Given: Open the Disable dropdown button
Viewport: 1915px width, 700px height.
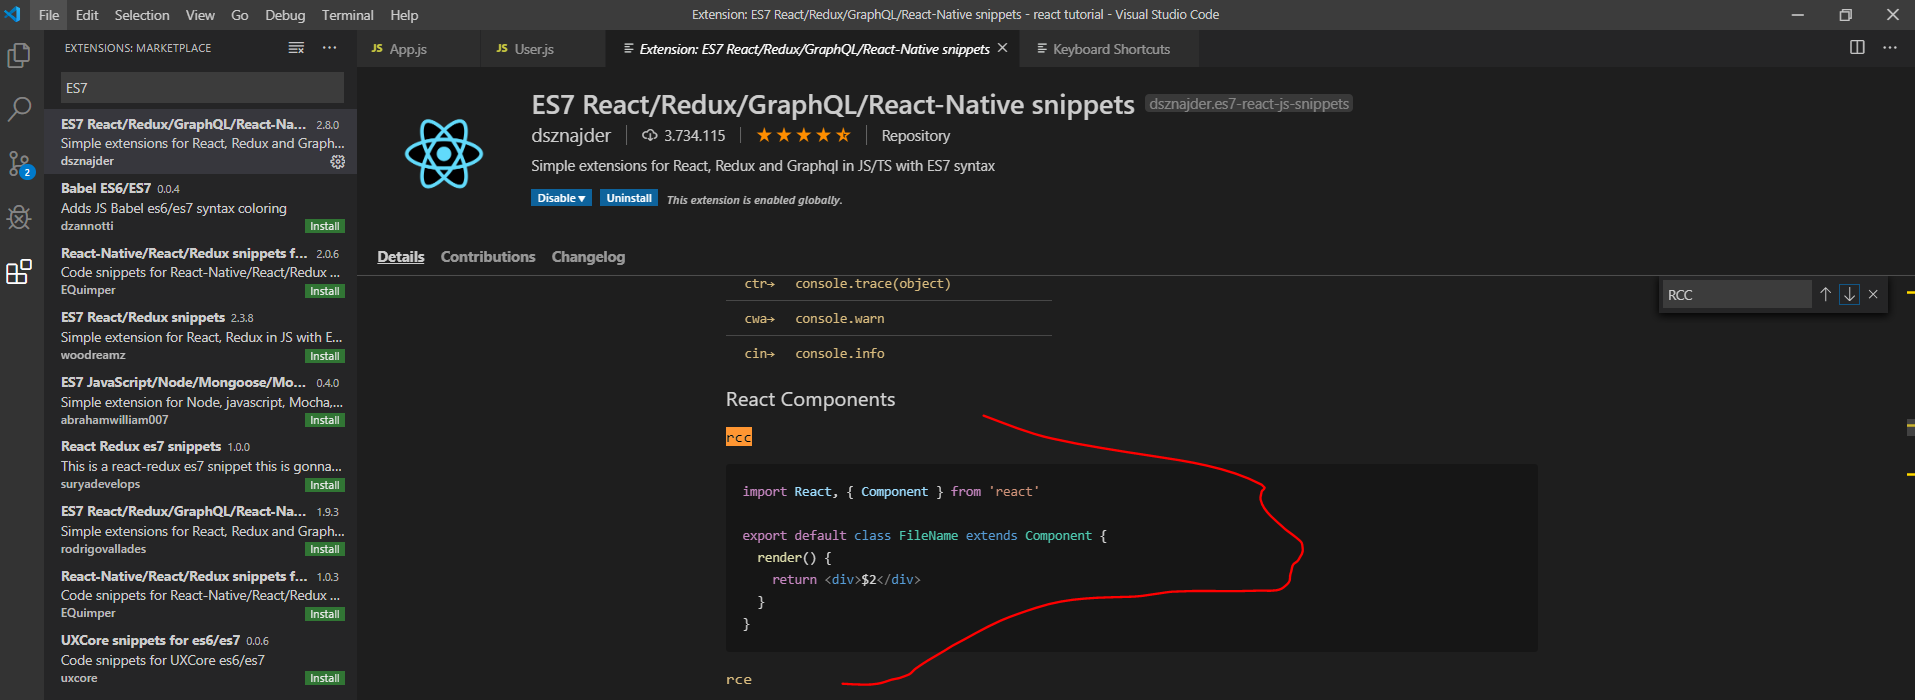Looking at the screenshot, I should click(x=561, y=198).
